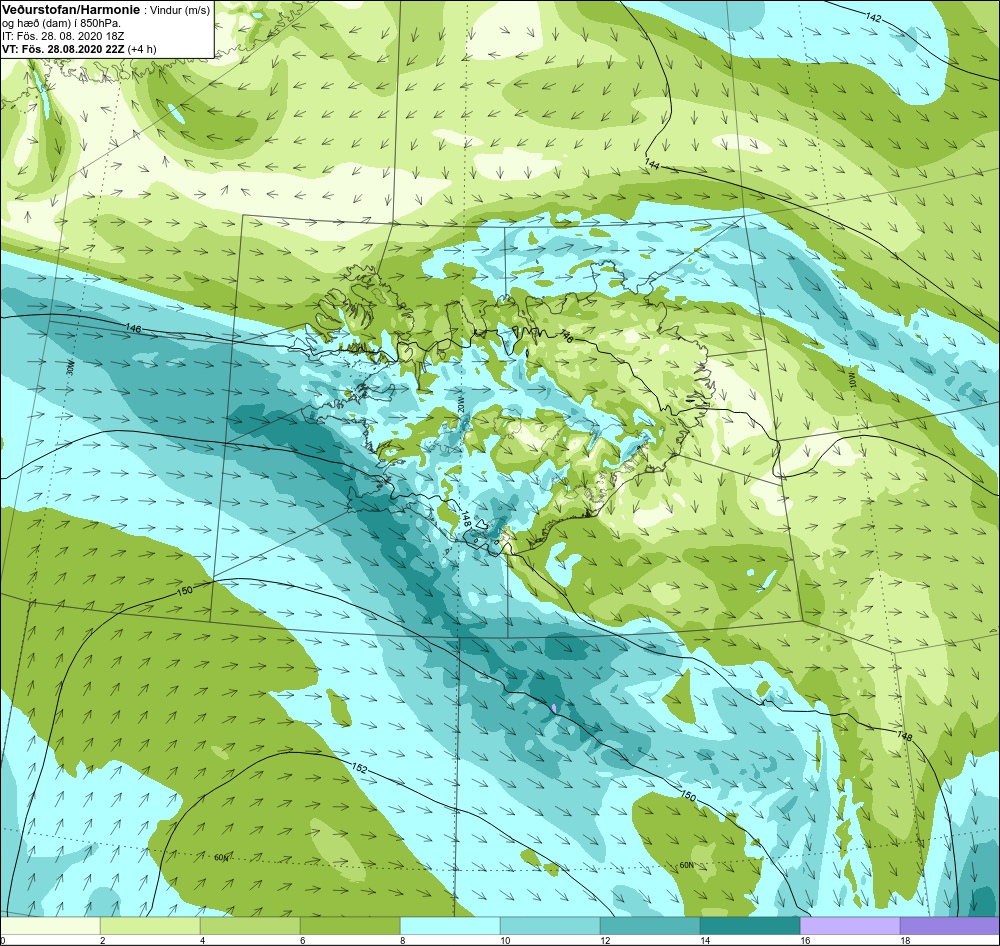This screenshot has width=1000, height=946.
Task: Select the 'IT: Fös. 28. 08. 2020 18Z' line
Action: [x=63, y=36]
